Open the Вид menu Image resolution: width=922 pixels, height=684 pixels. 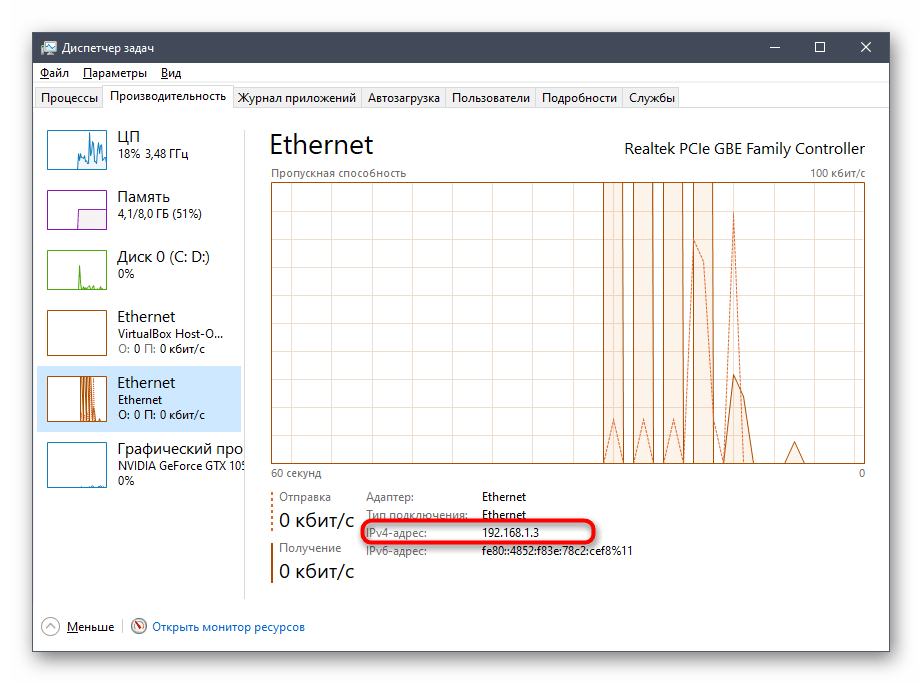pyautogui.click(x=171, y=73)
